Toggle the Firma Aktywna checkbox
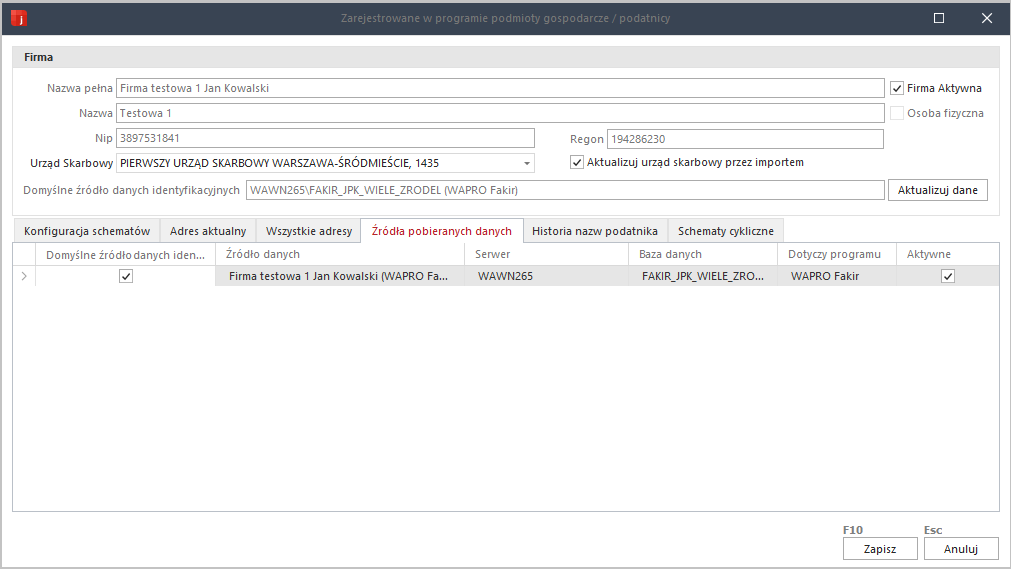1011x569 pixels. click(x=897, y=88)
